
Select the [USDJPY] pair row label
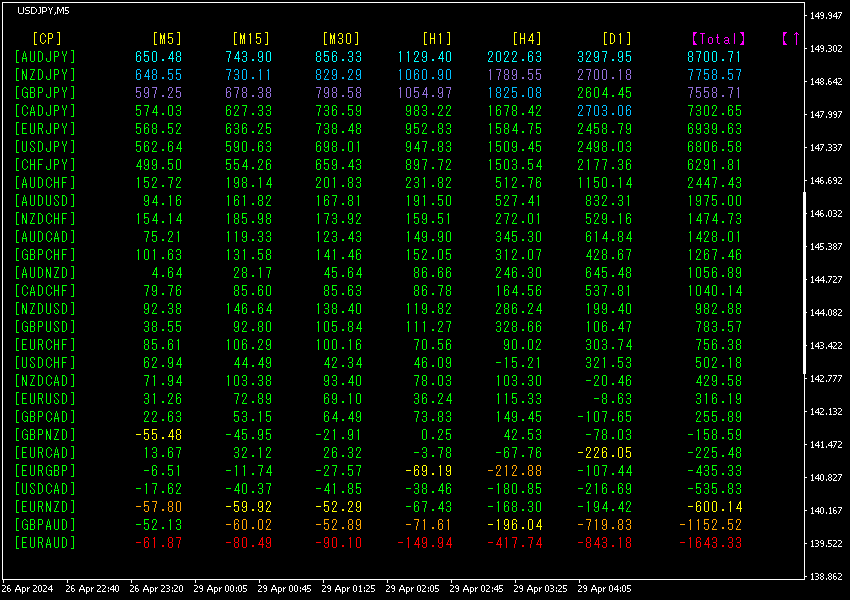coord(45,147)
